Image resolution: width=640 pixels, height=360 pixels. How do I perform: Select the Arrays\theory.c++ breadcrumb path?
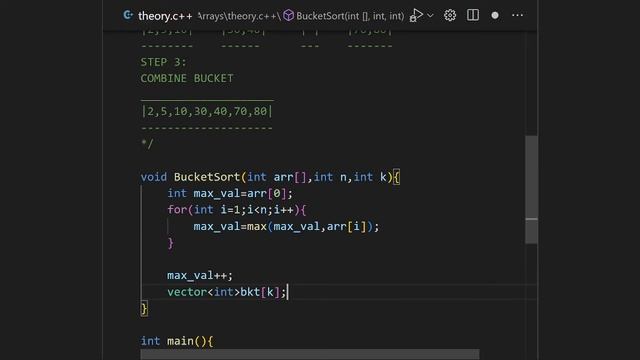[x=238, y=16]
